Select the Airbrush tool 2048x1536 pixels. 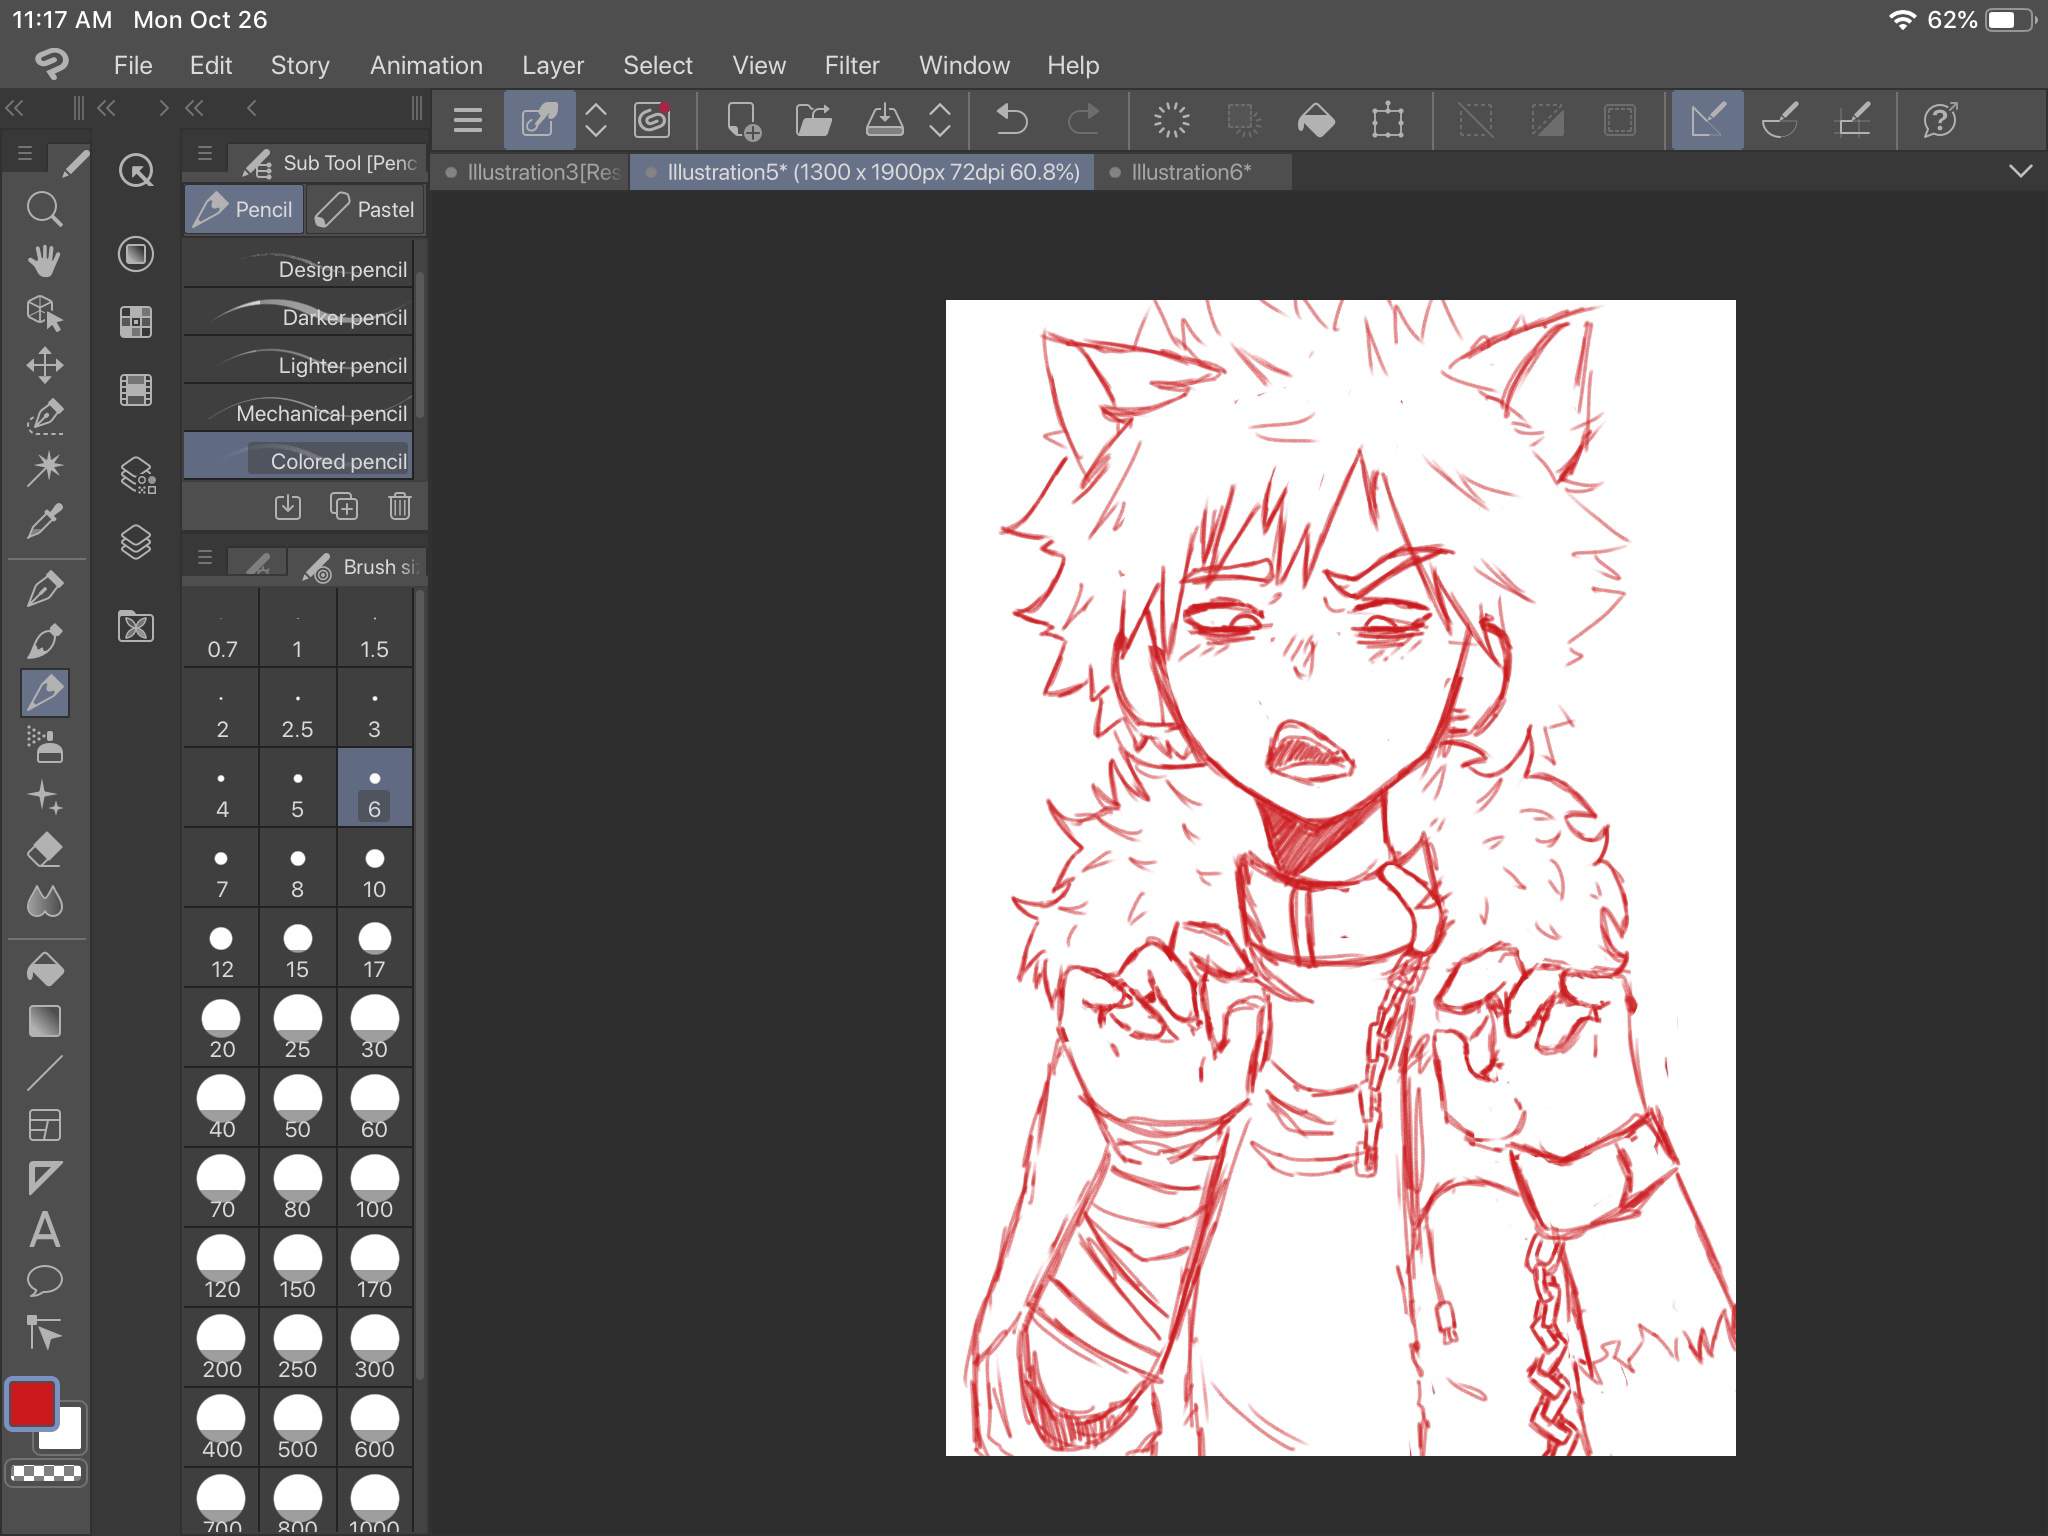tap(44, 745)
